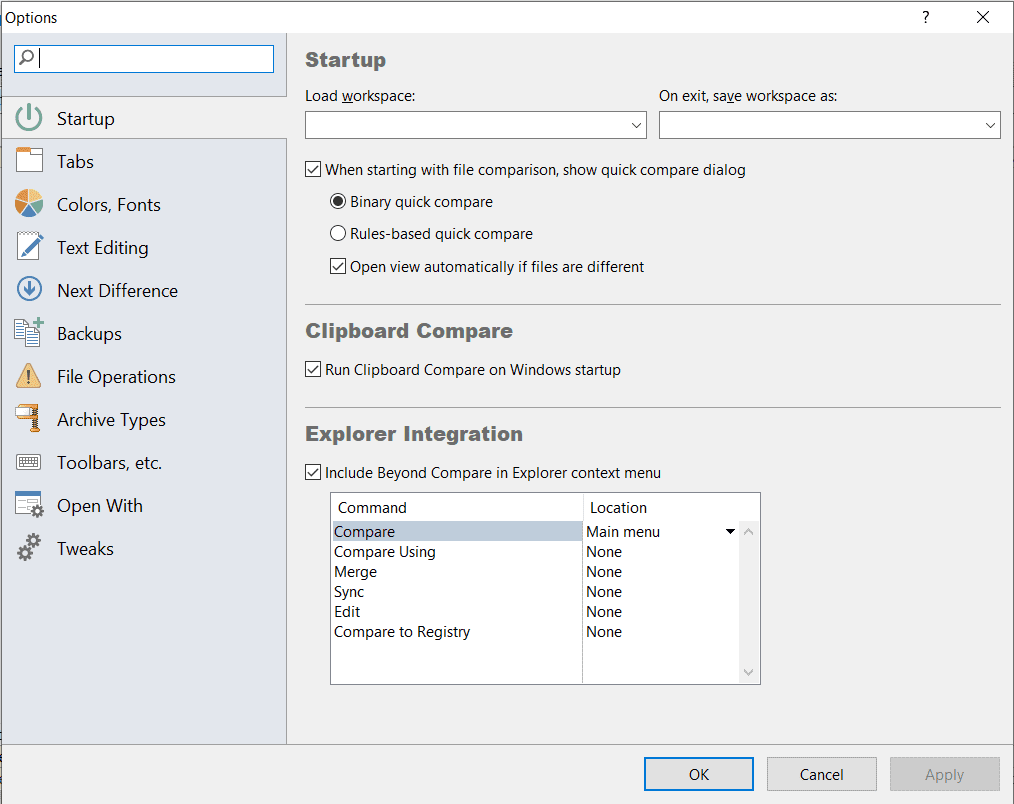Click Location value None for Edit
The height and width of the screenshot is (804, 1014).
(x=604, y=611)
